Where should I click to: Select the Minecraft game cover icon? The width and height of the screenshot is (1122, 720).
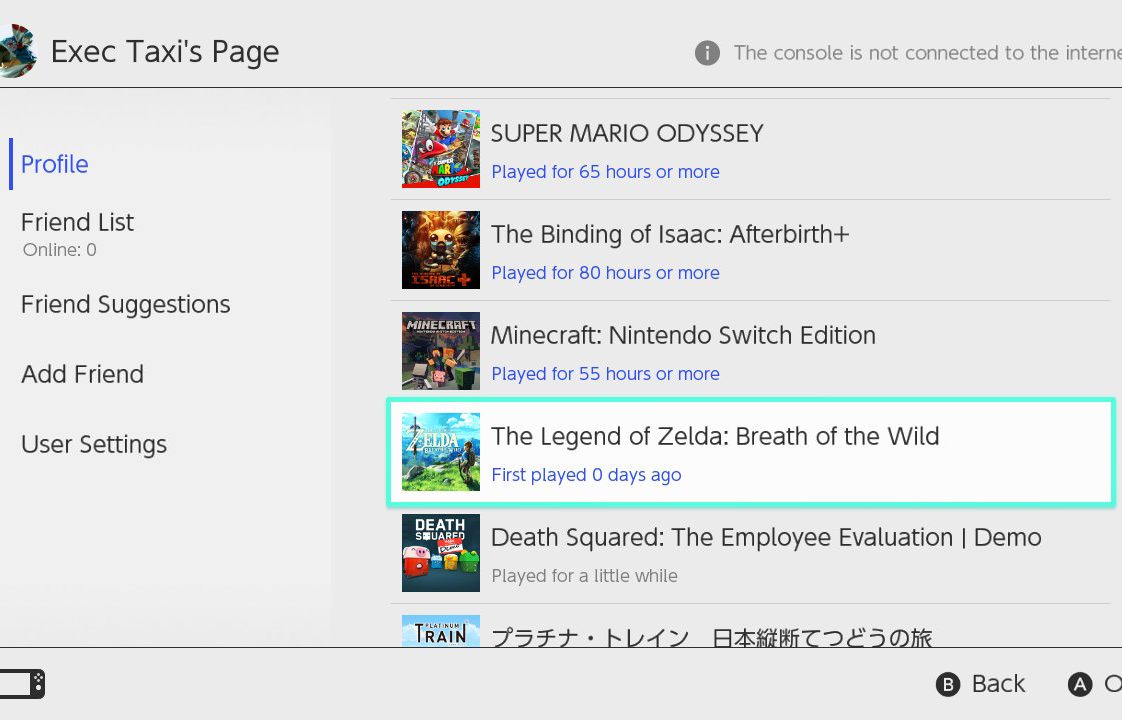click(x=441, y=351)
